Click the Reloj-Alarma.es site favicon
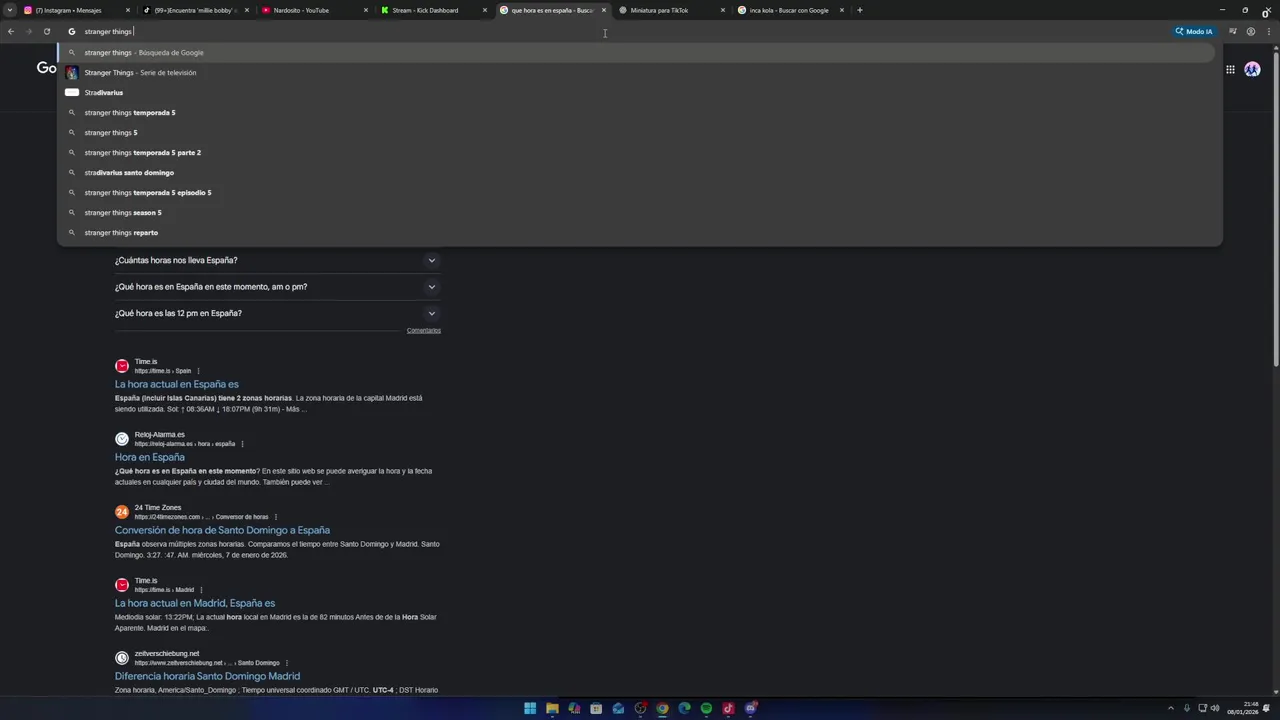 point(122,439)
